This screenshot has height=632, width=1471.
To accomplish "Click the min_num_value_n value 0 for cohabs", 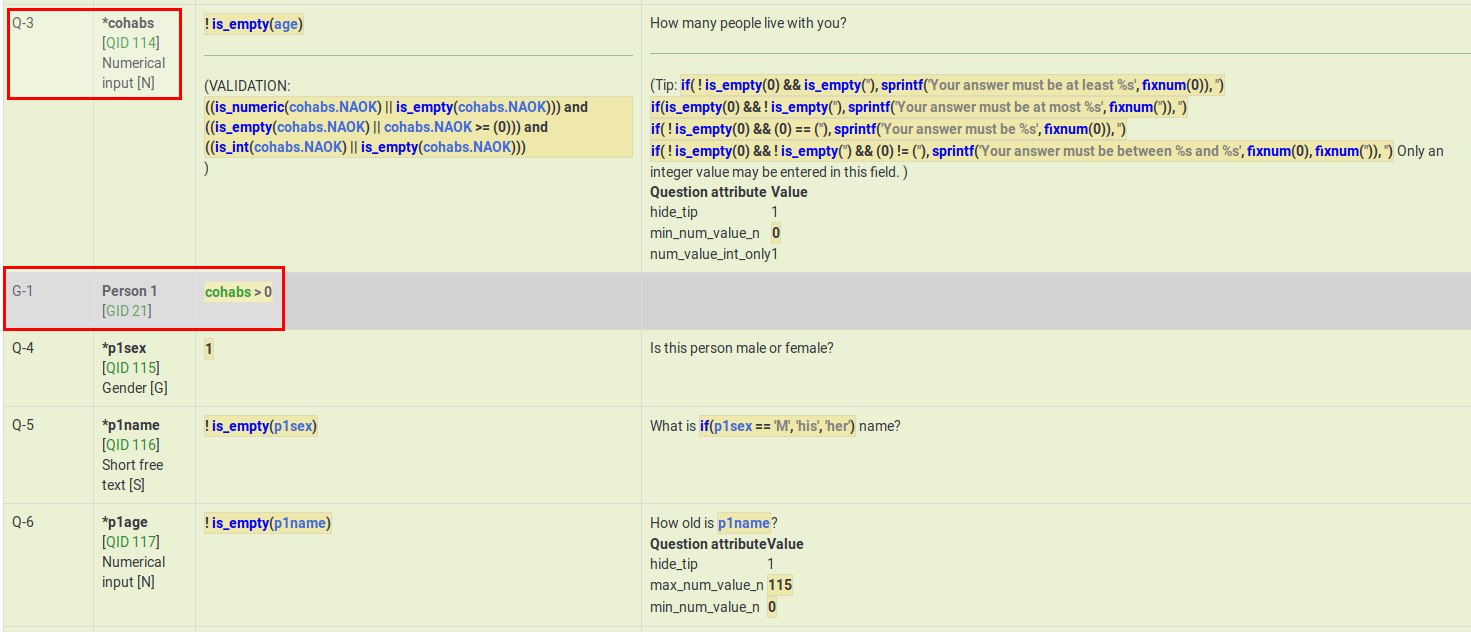I will (775, 233).
